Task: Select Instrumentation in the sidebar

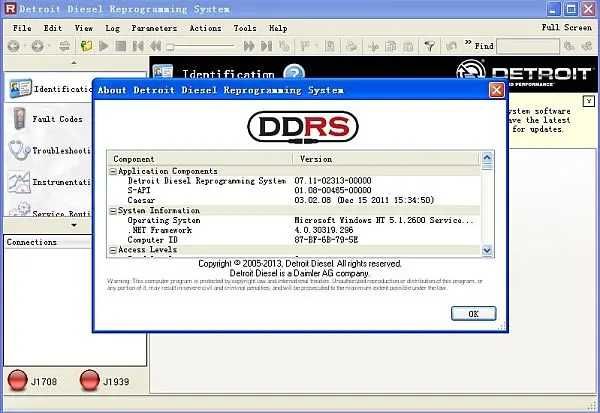Action: pyautogui.click(x=49, y=182)
